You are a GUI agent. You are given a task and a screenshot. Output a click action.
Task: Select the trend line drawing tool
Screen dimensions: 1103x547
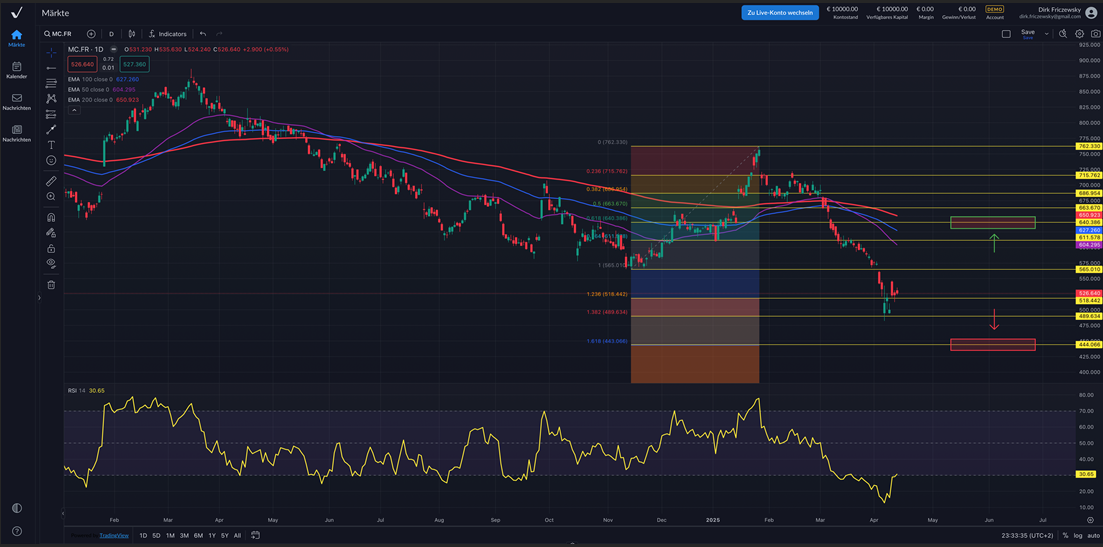click(x=51, y=68)
